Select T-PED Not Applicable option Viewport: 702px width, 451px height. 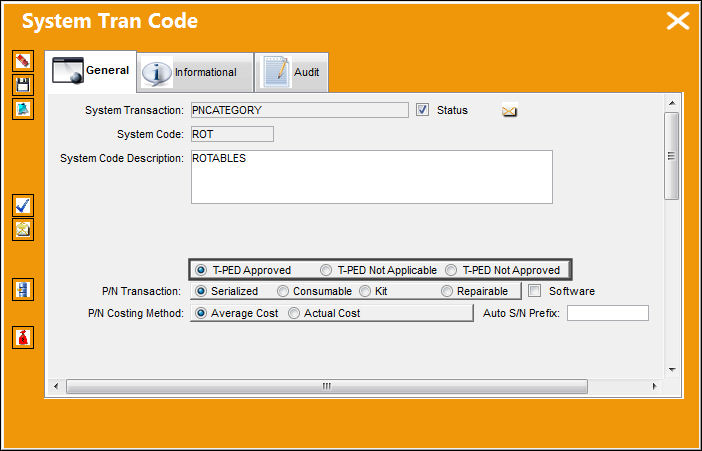click(326, 270)
